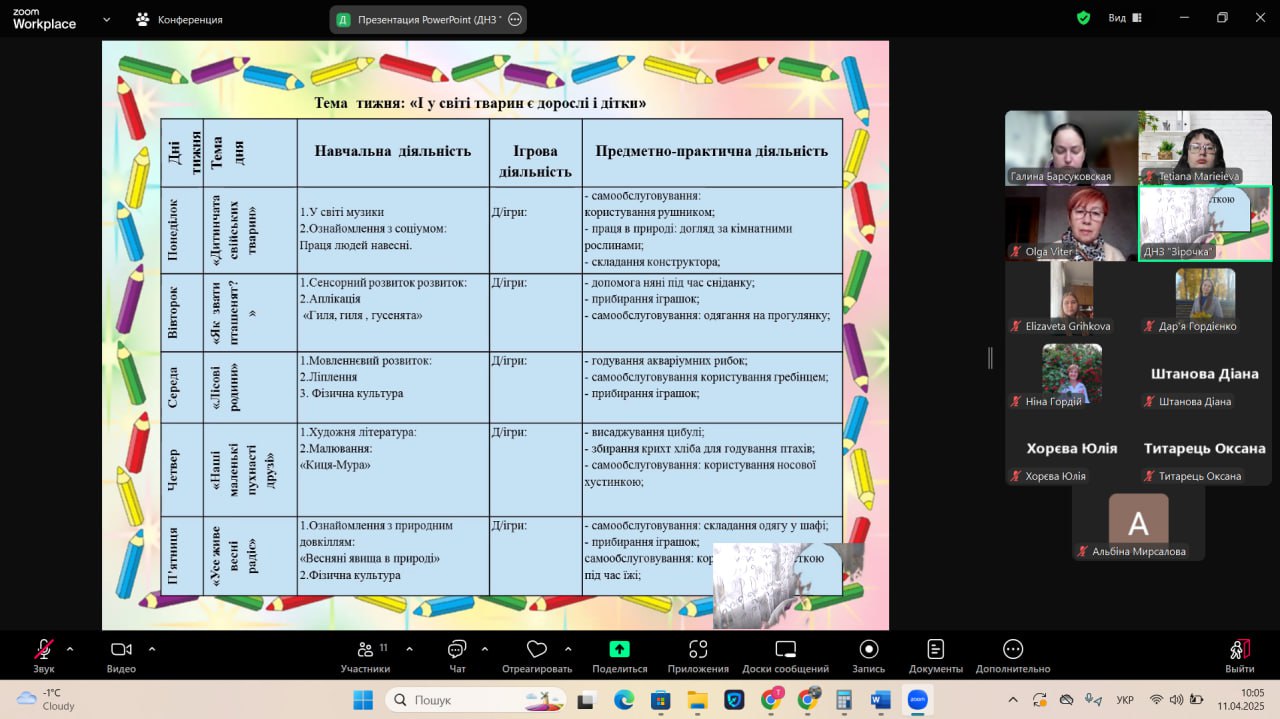The image size is (1280, 719).
Task: Select Ніна Гордій video tile
Action: pos(1071,373)
